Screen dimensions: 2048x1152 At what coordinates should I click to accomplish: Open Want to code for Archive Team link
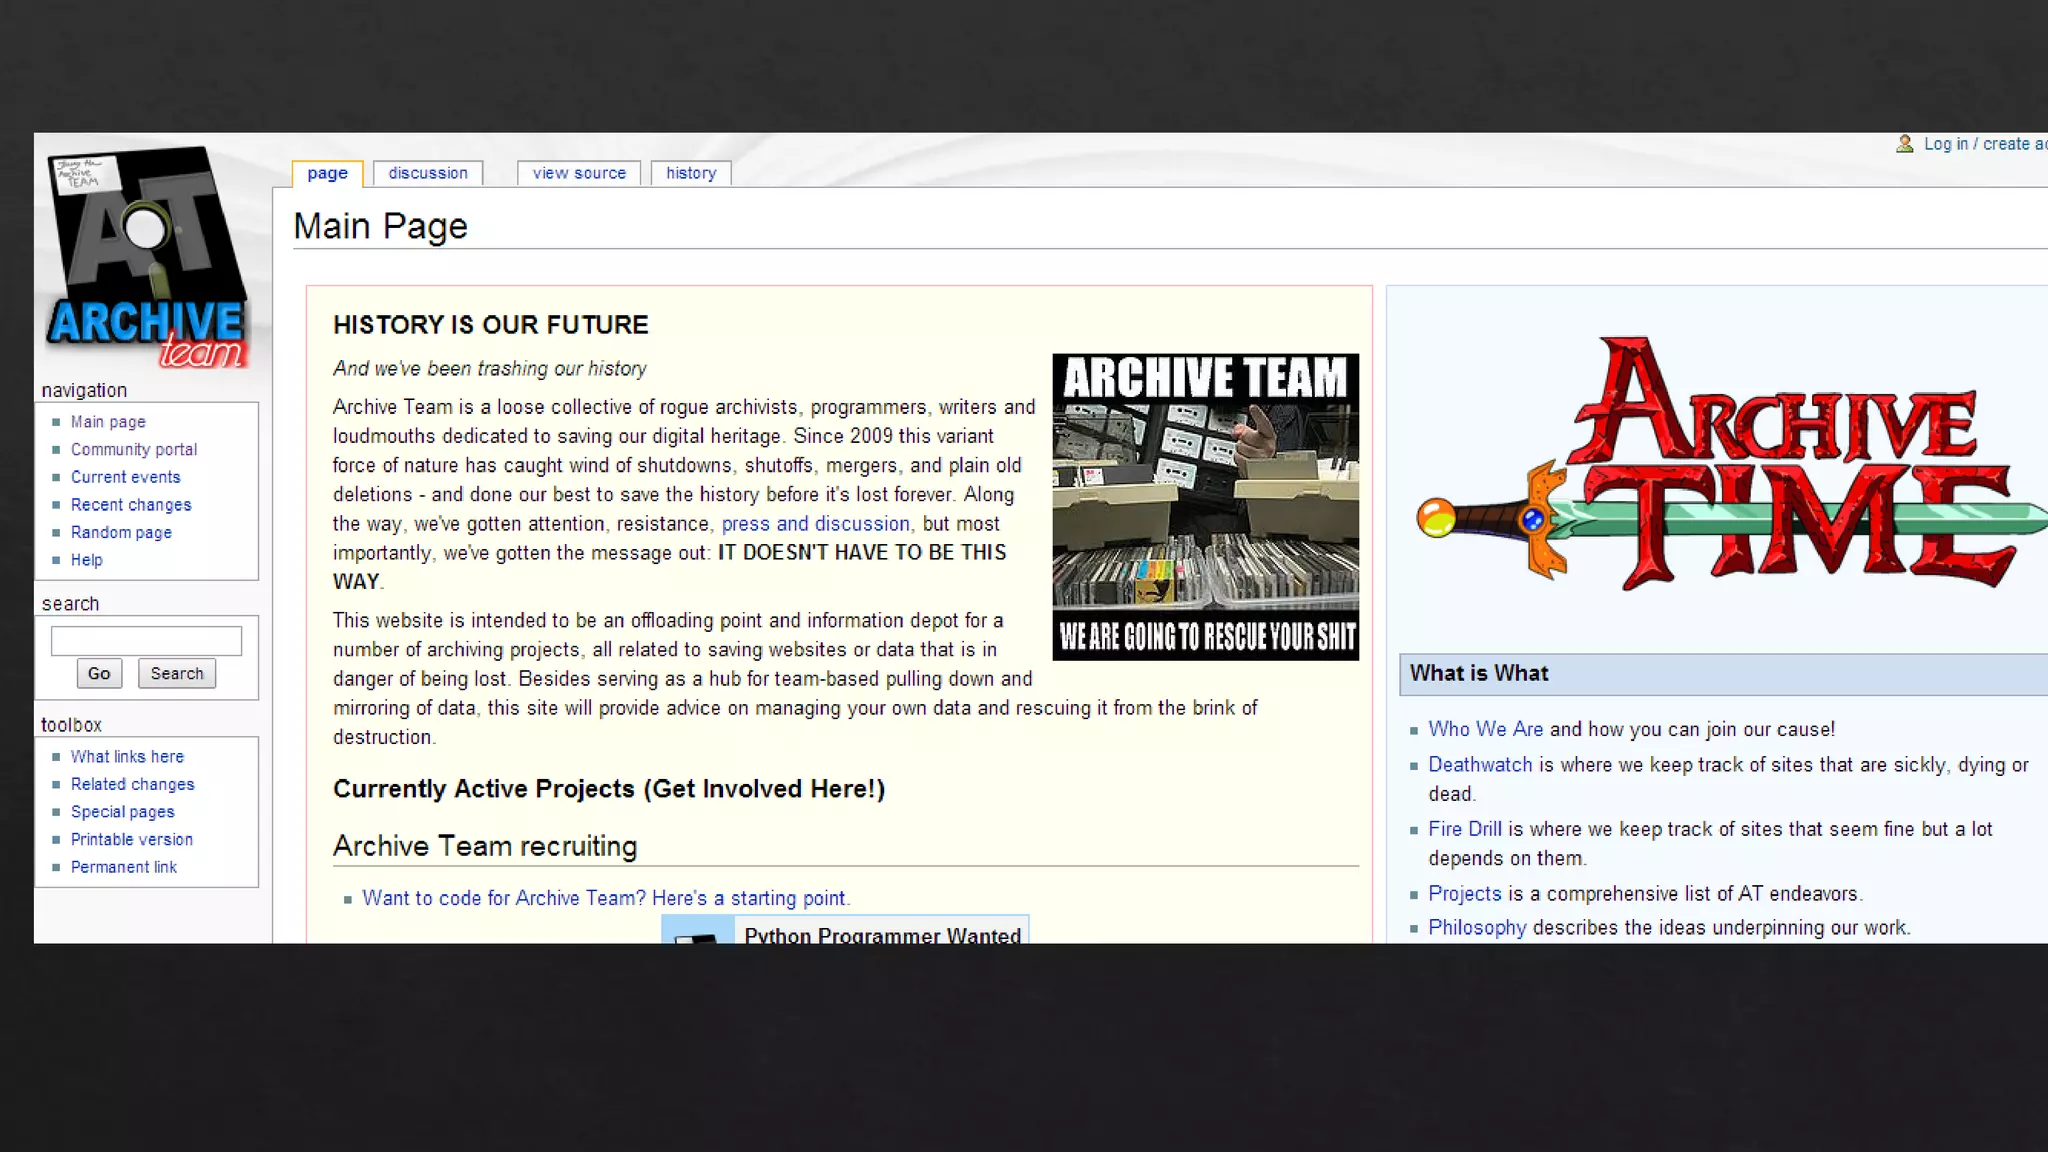(x=605, y=898)
